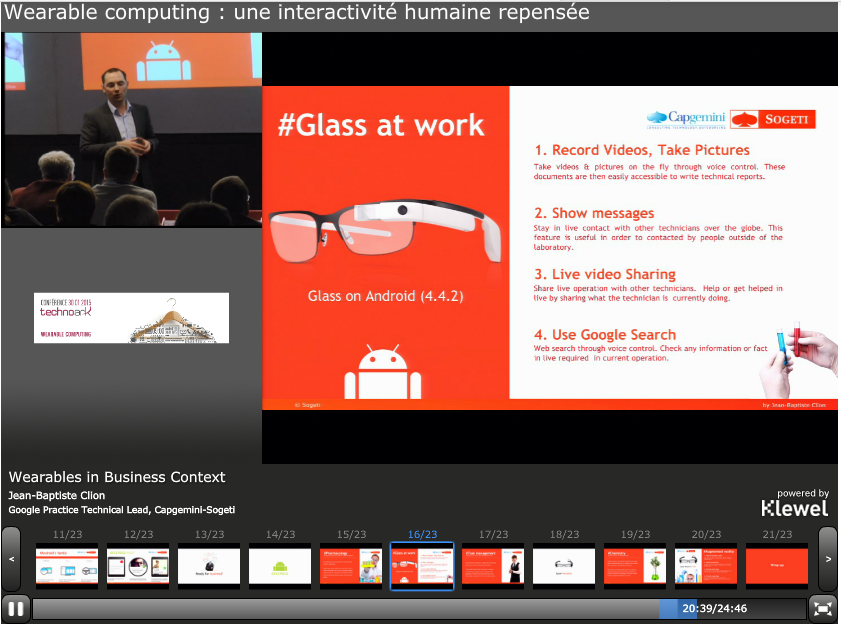This screenshot has height=626, width=841.
Task: Pause the presentation playback
Action: coord(16,609)
